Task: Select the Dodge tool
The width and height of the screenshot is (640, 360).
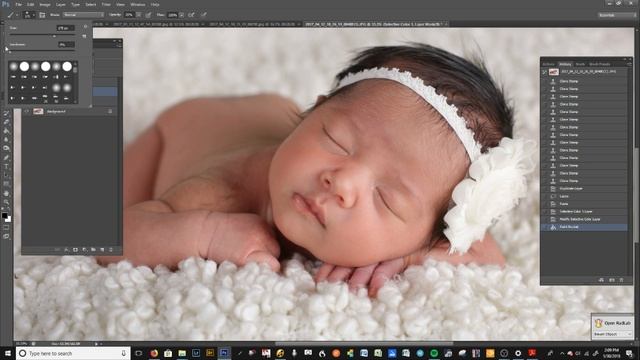Action: (6, 148)
